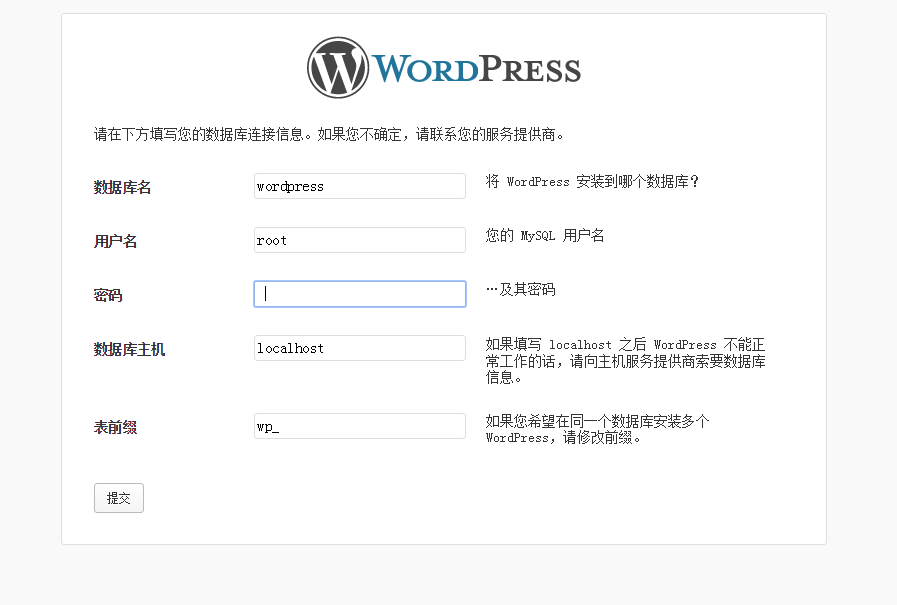Click the username field containing root
This screenshot has height=605, width=897.
point(360,240)
